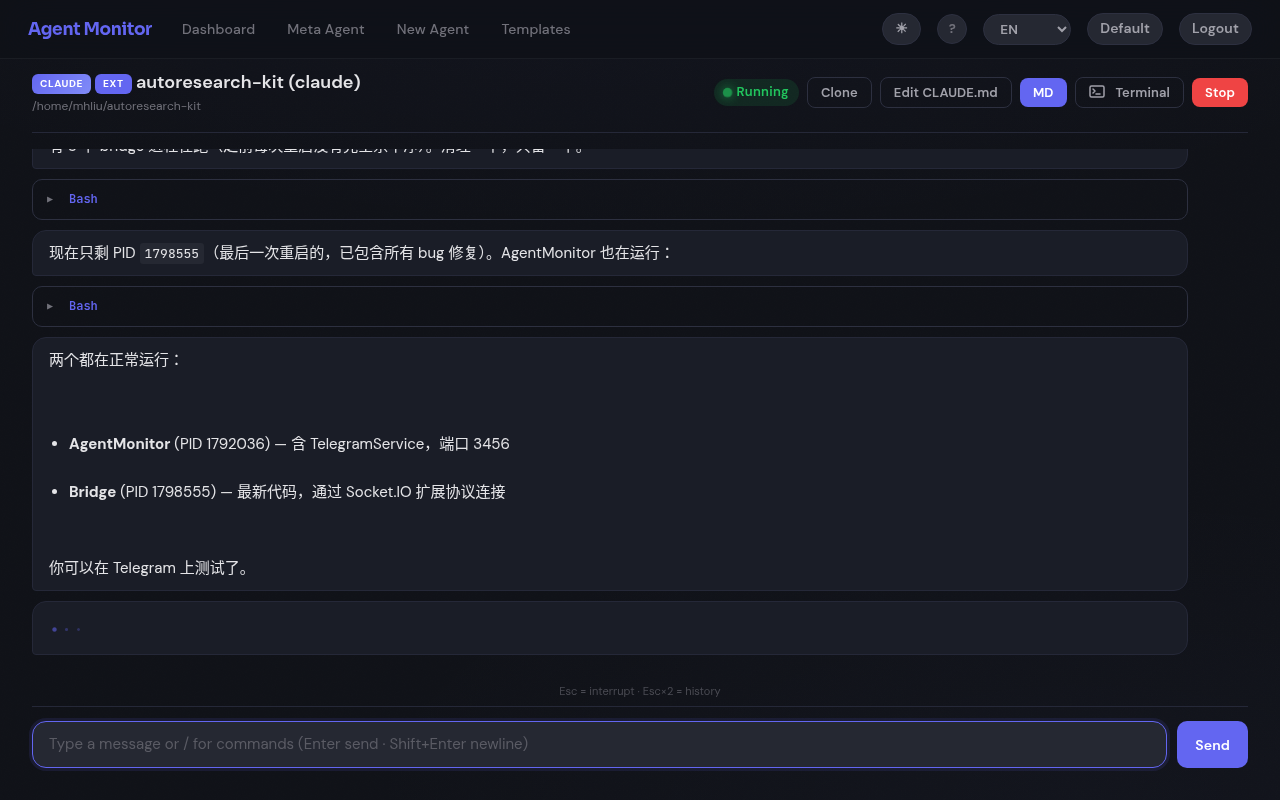Log out using the Logout button
1280x800 pixels.
click(x=1215, y=29)
